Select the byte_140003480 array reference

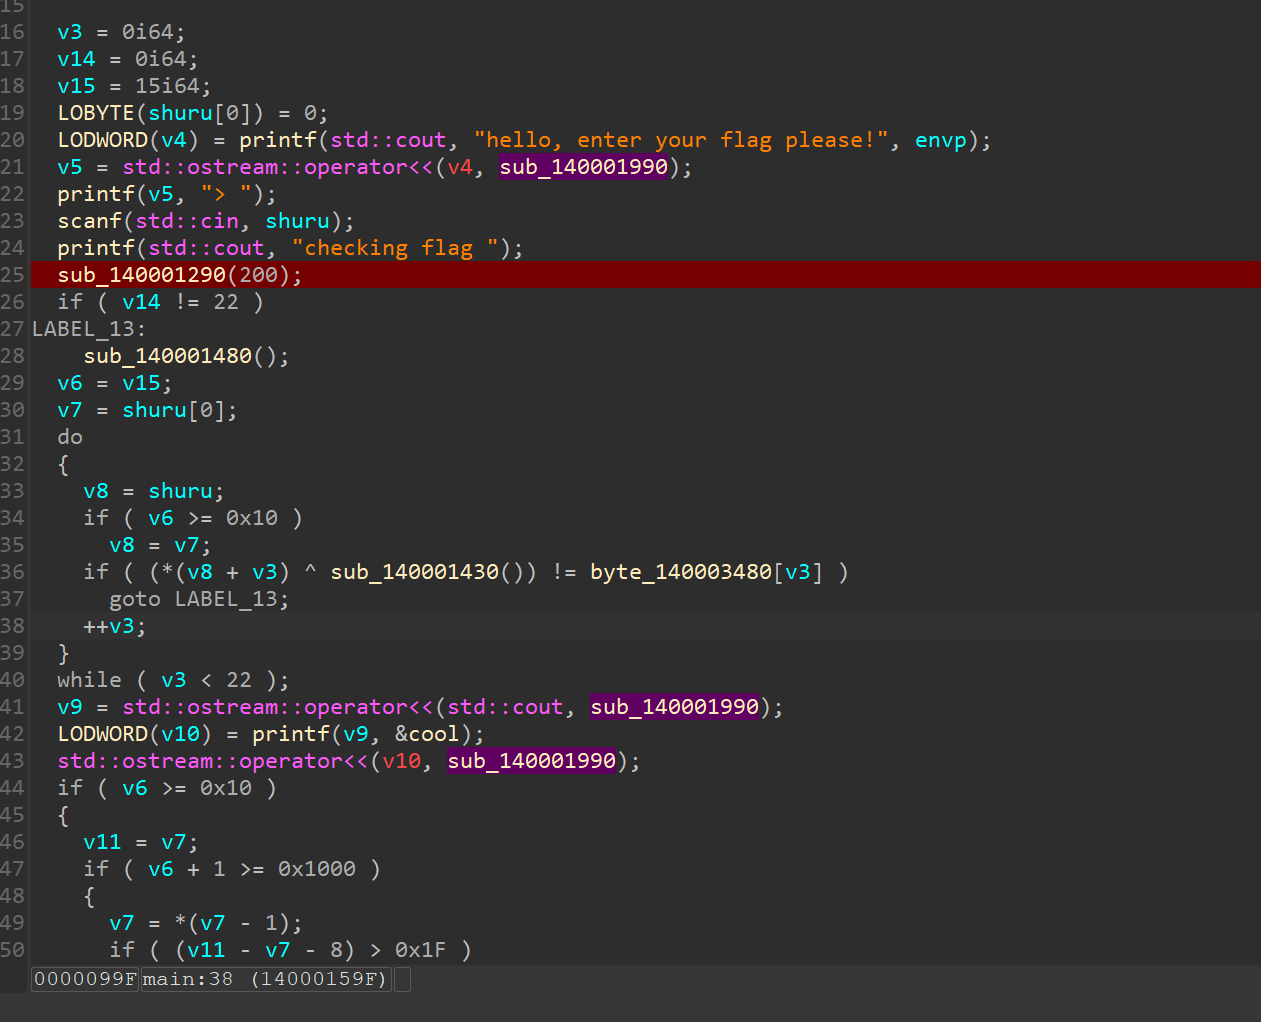[x=680, y=572]
